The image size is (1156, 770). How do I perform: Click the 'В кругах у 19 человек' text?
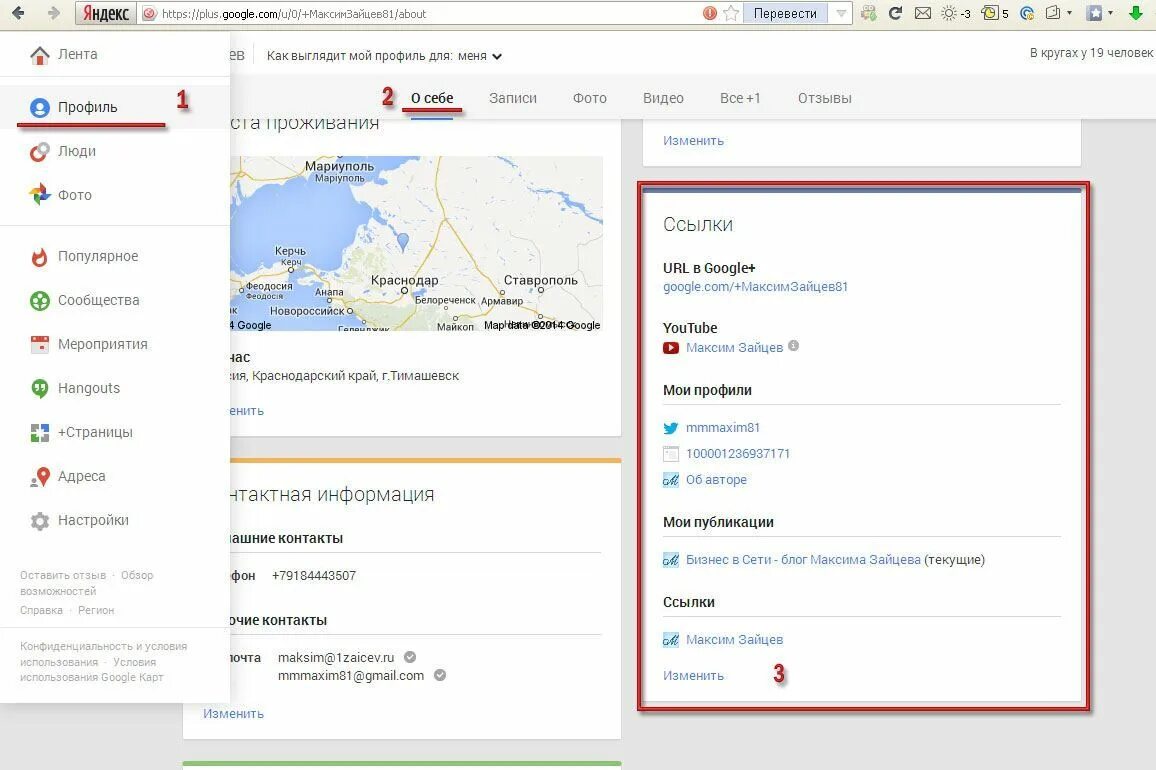point(1091,53)
